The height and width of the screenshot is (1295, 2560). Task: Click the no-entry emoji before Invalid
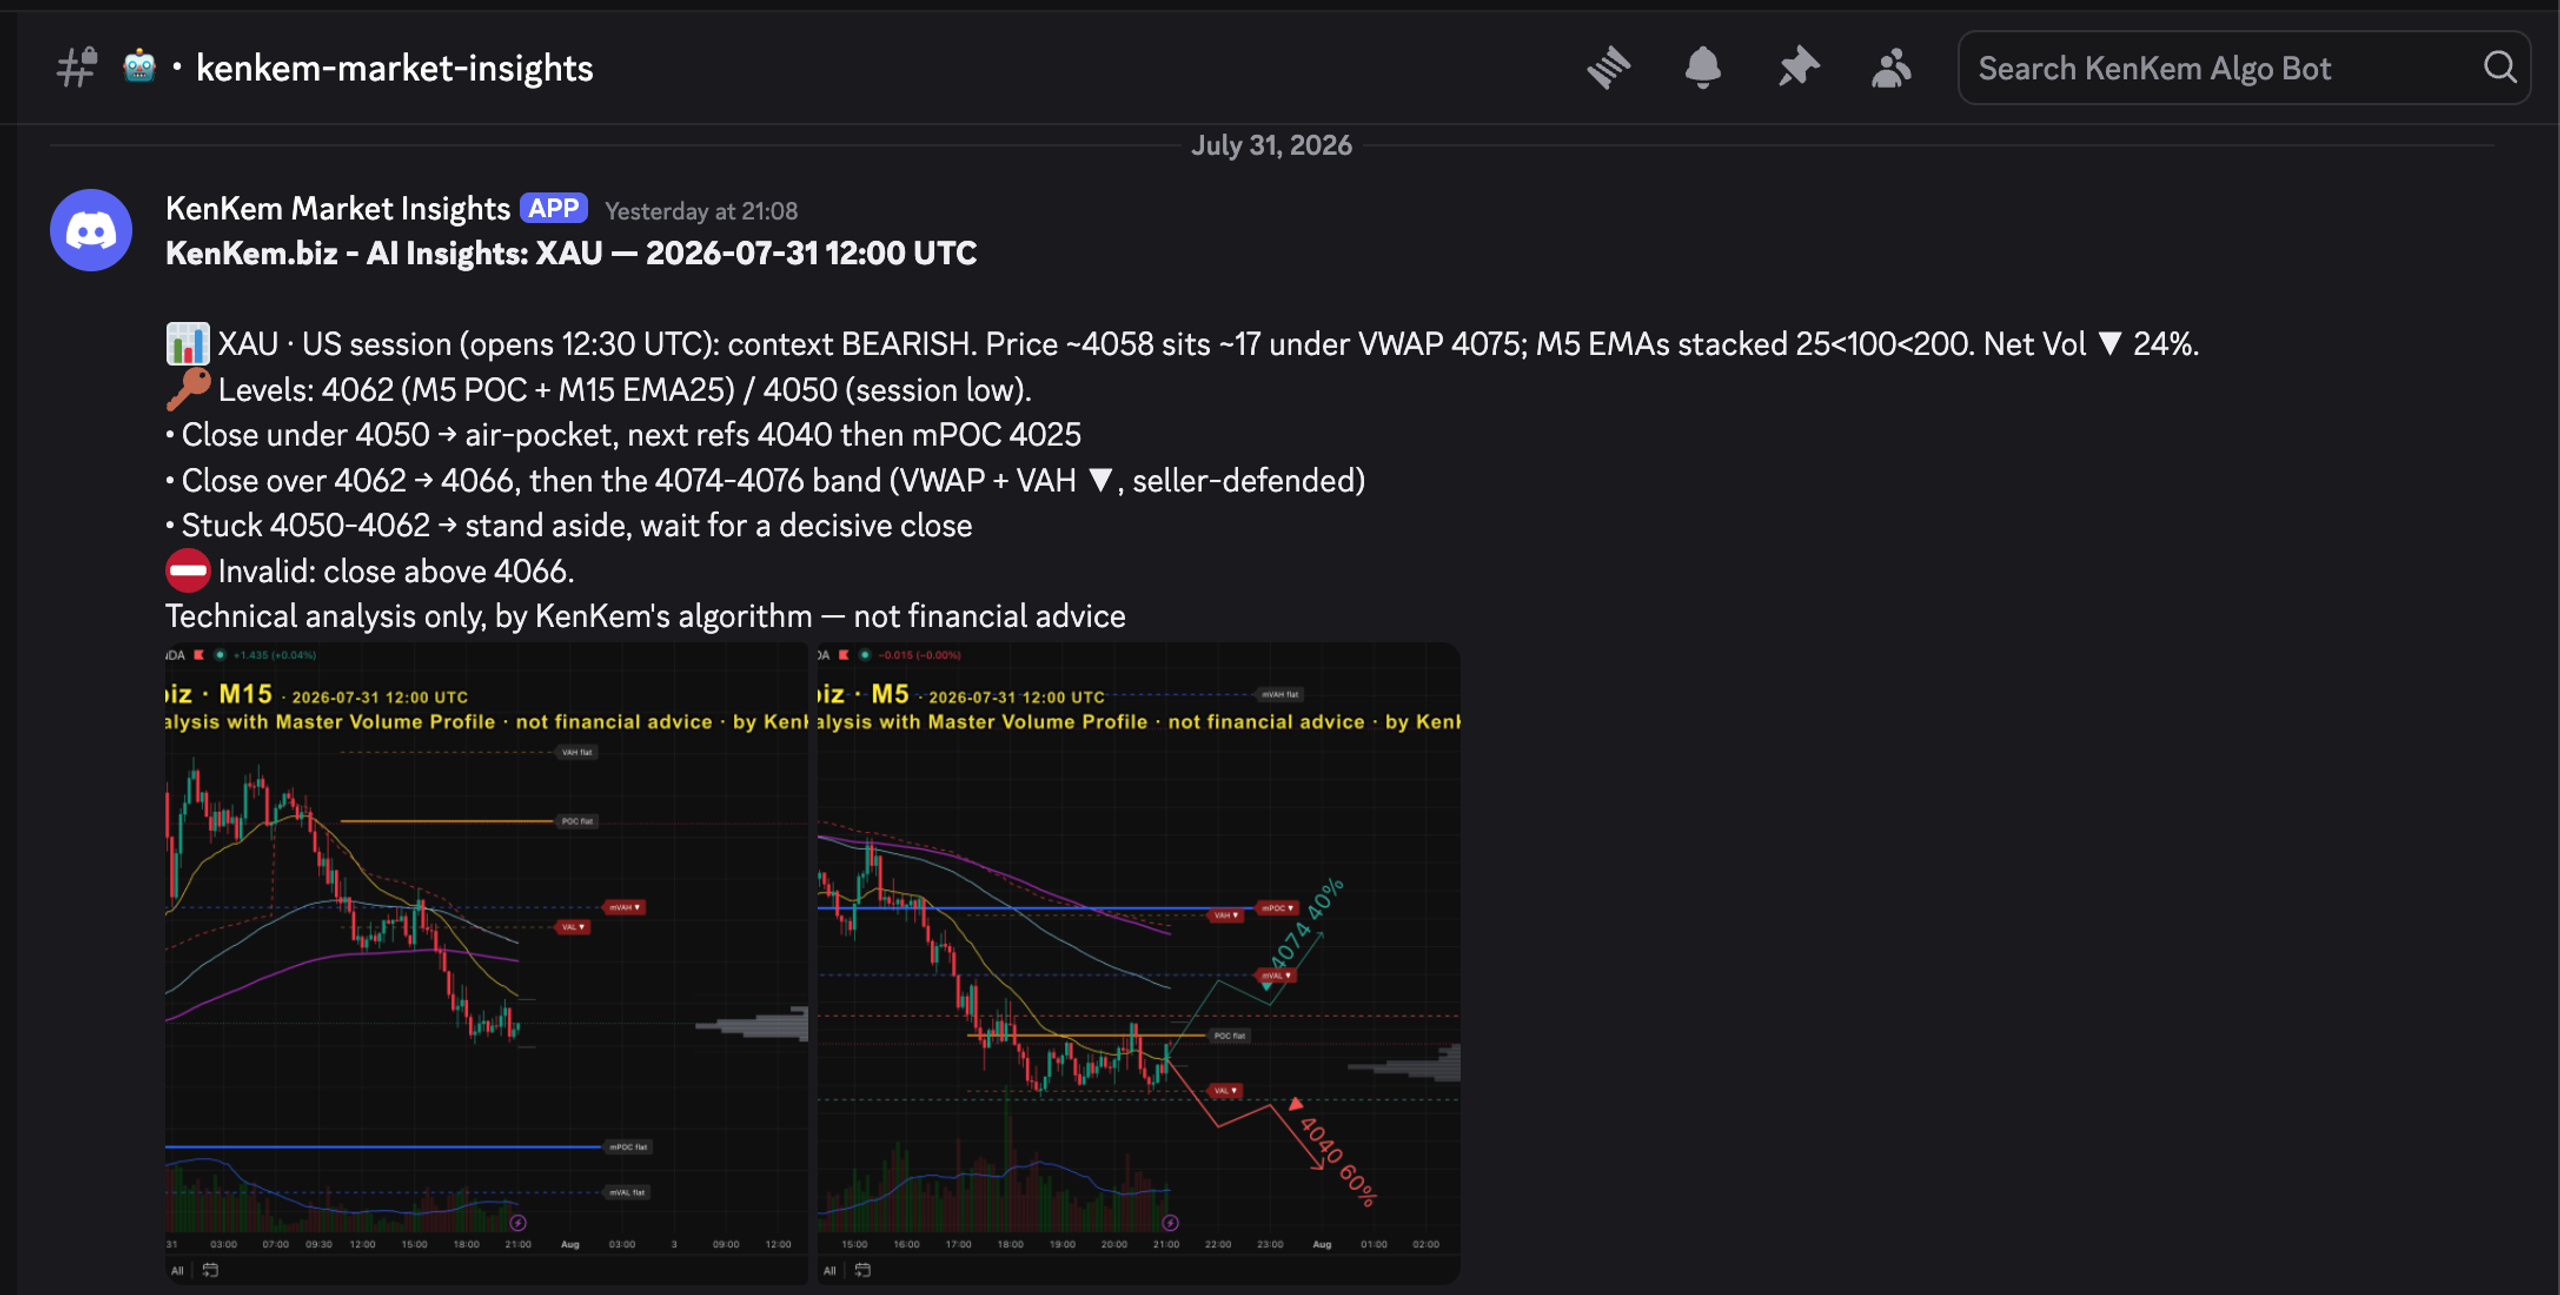click(x=187, y=571)
